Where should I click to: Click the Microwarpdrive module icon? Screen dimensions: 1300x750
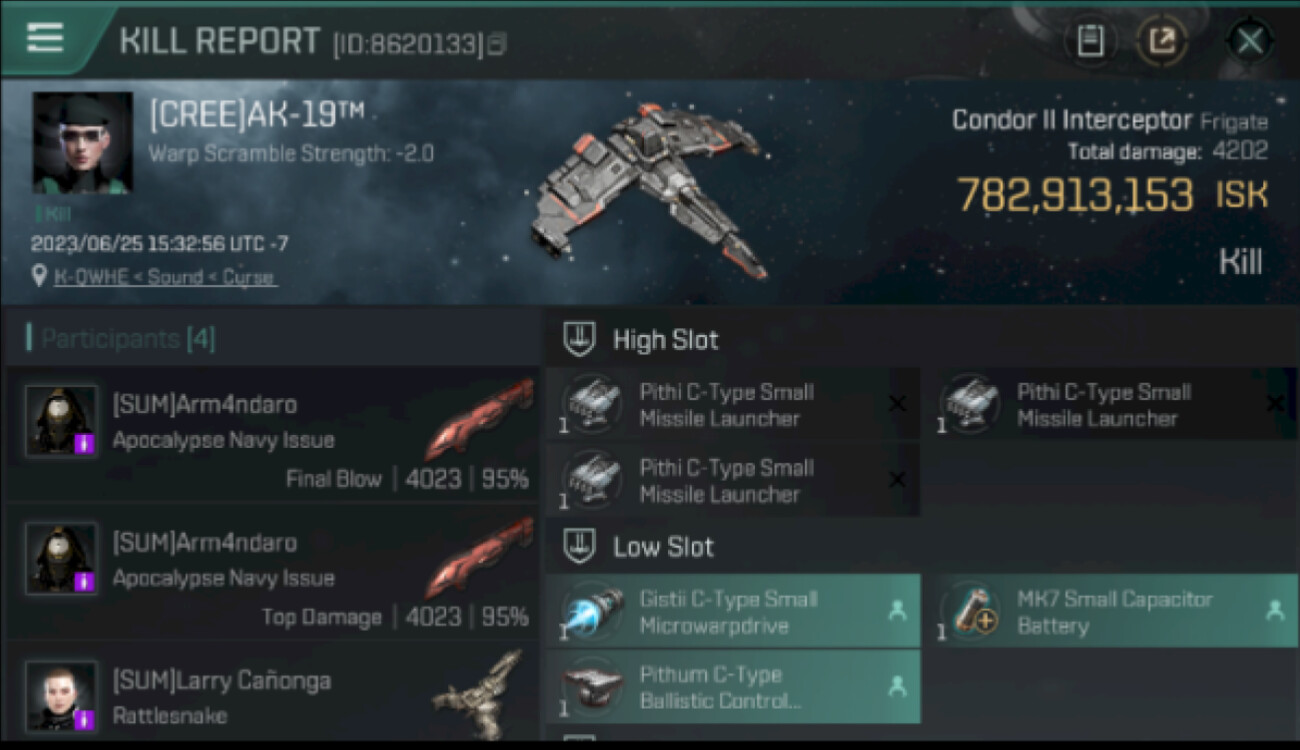(x=594, y=610)
